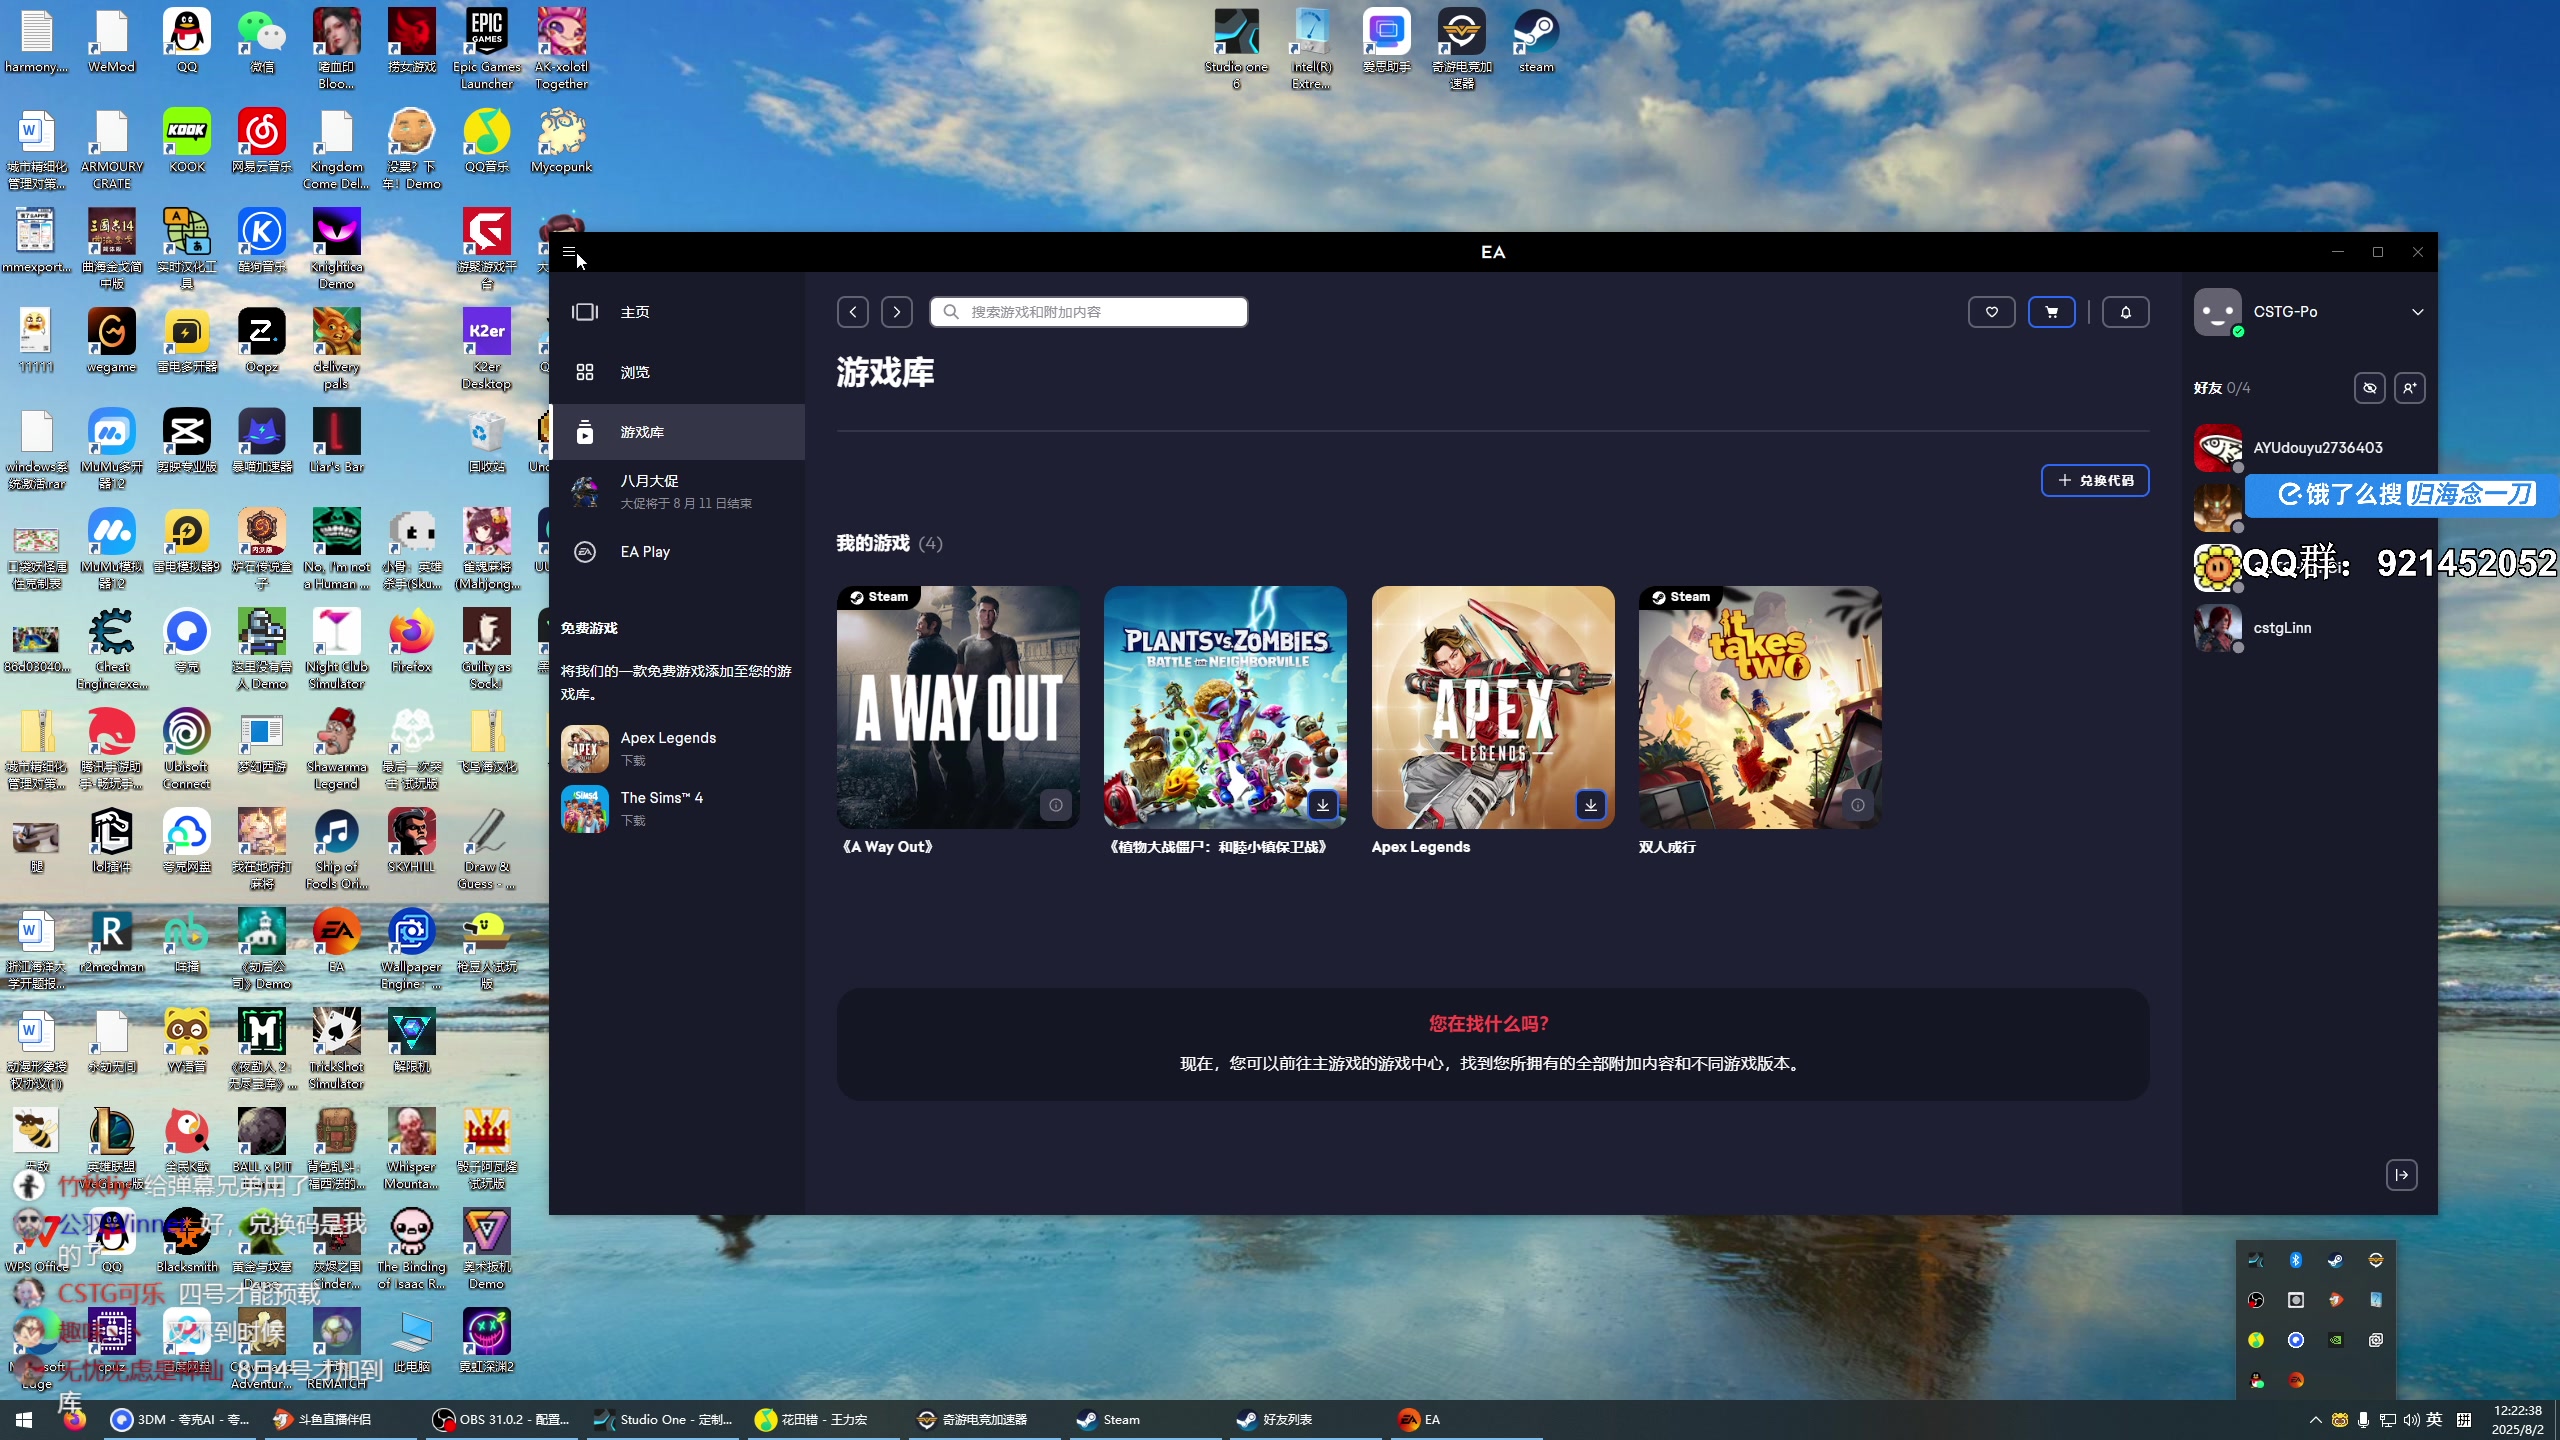
Task: Switch to OBS 31.0.2 taskbar item
Action: coord(500,1419)
